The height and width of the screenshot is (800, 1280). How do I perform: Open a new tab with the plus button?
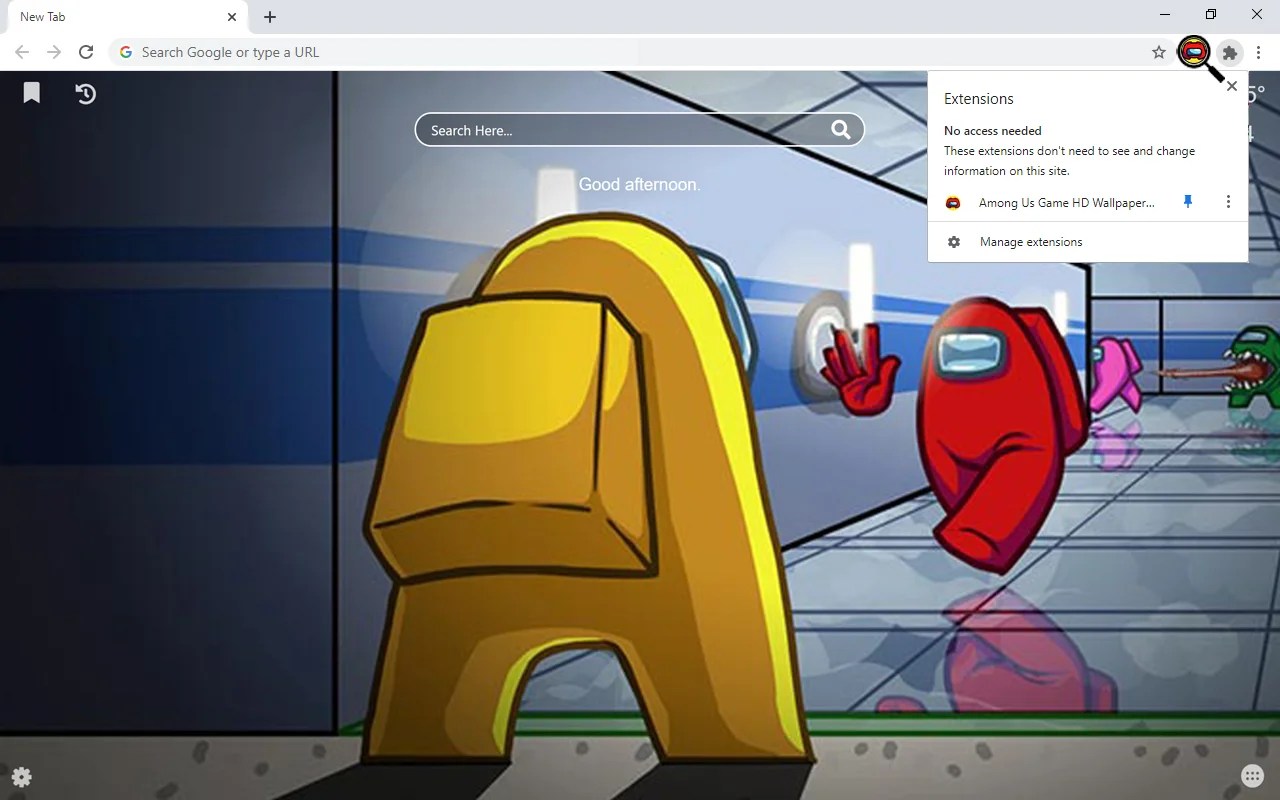click(269, 16)
